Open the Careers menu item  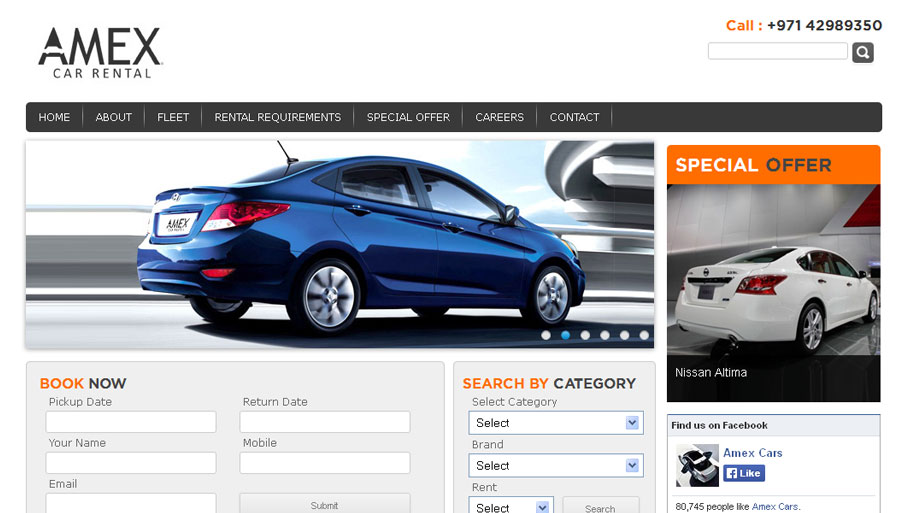pyautogui.click(x=499, y=117)
